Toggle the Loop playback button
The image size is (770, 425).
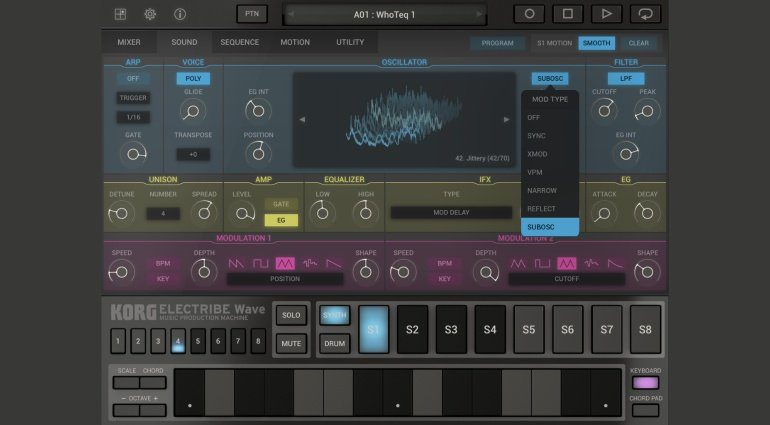(645, 14)
